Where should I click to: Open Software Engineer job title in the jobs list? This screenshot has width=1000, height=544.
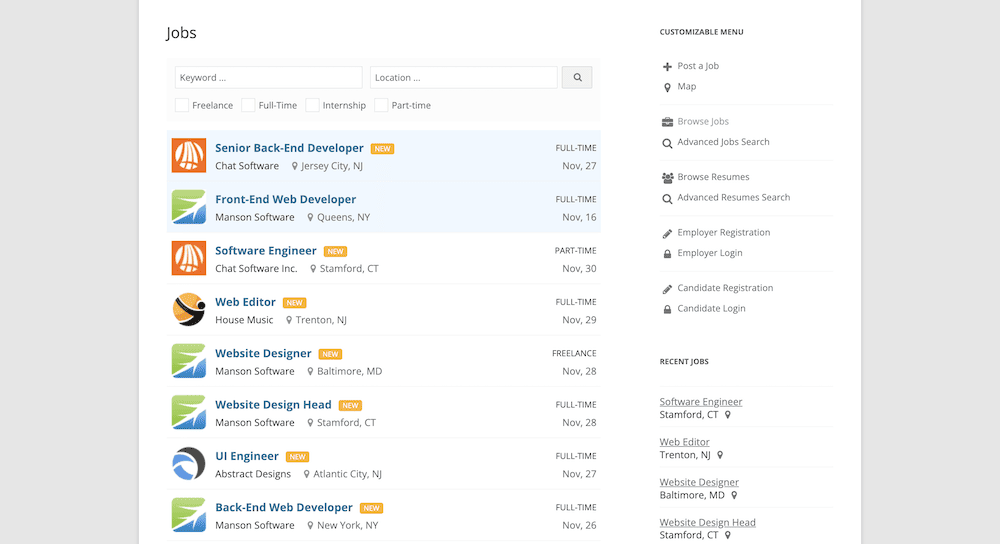click(x=265, y=251)
